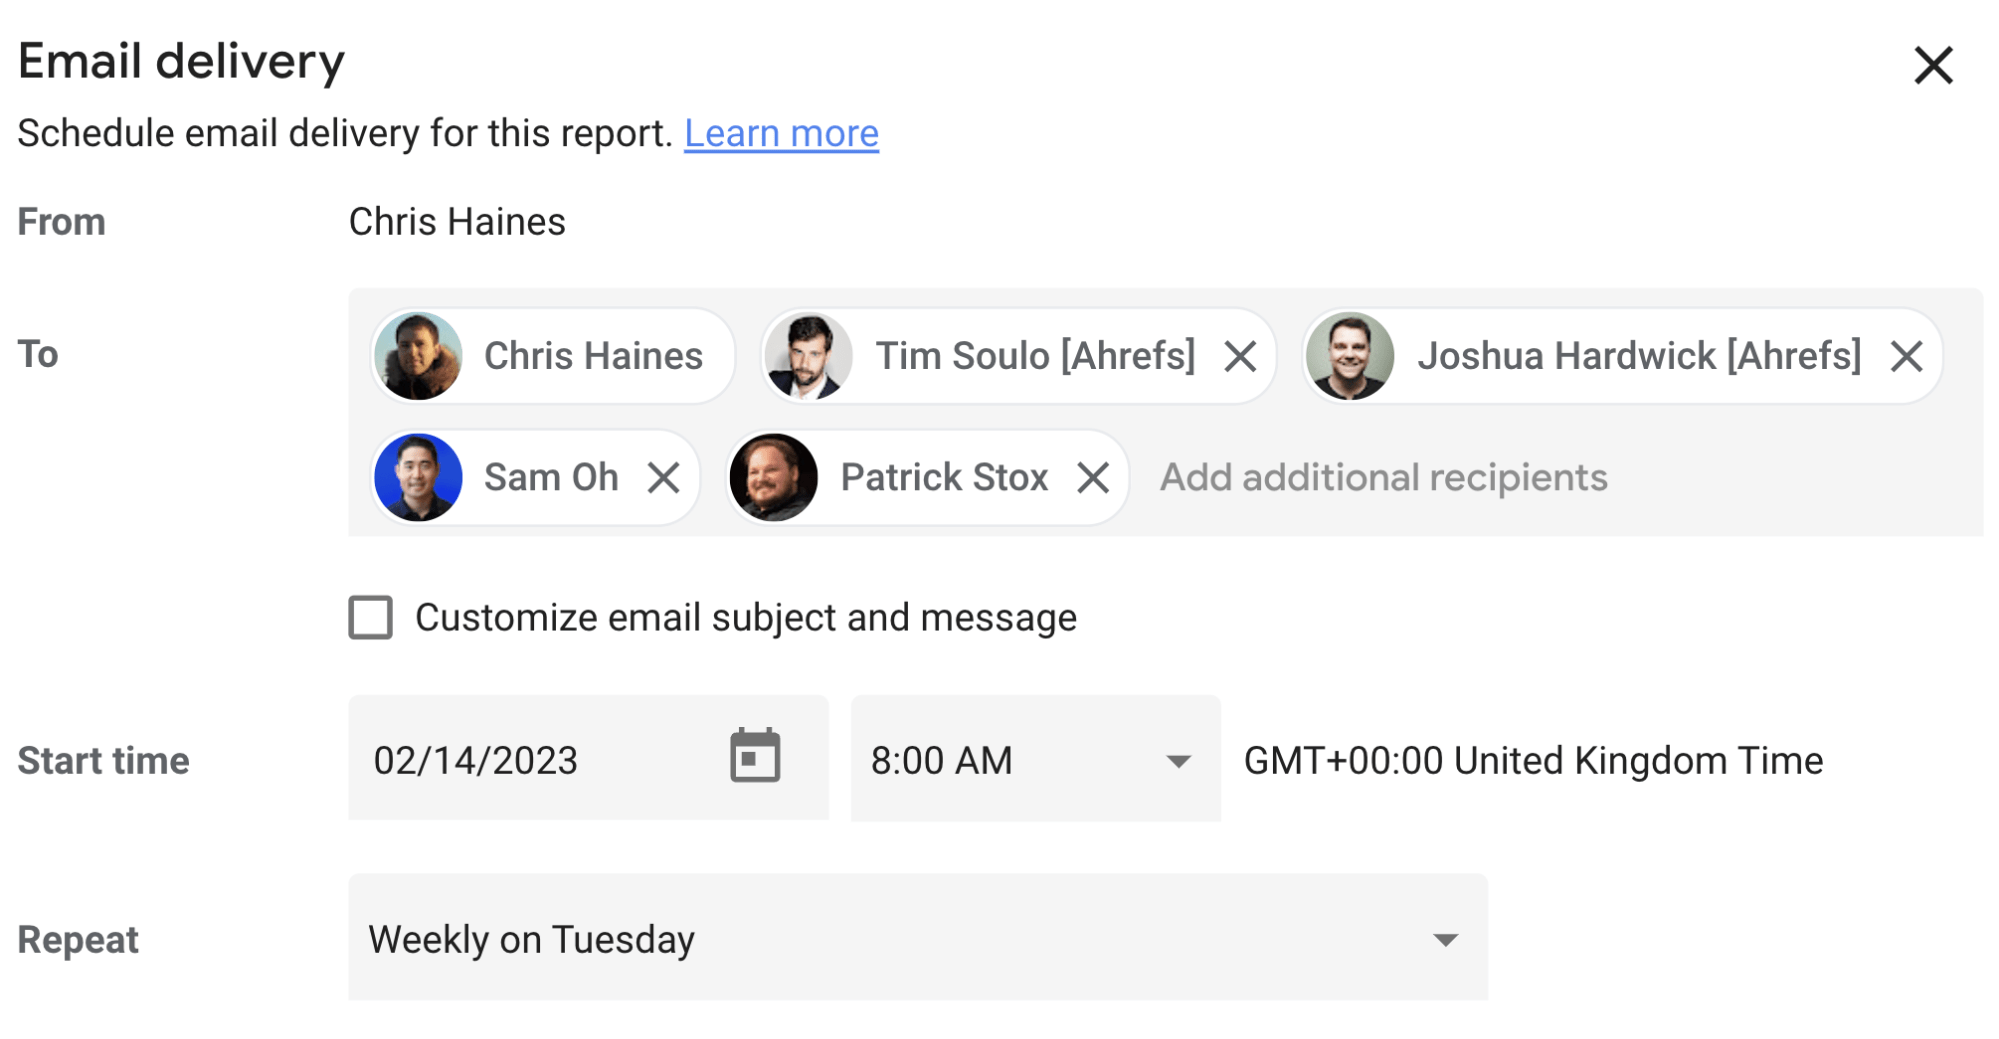Check the subject and message customization box
This screenshot has height=1039, width=1999.
pos(370,618)
